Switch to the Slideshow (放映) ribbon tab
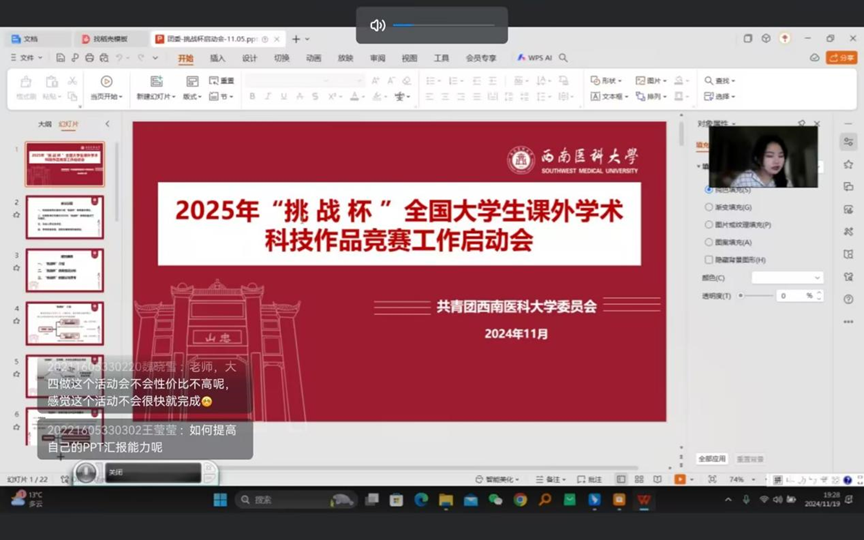This screenshot has width=864, height=540. click(x=345, y=58)
